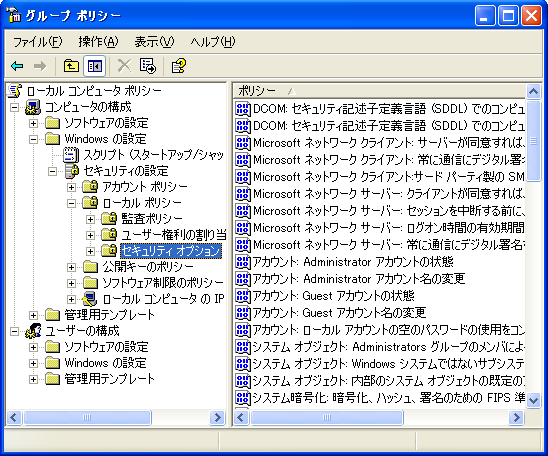Click the アカウント: Guest アカウントの状態 policy icon

click(x=243, y=296)
